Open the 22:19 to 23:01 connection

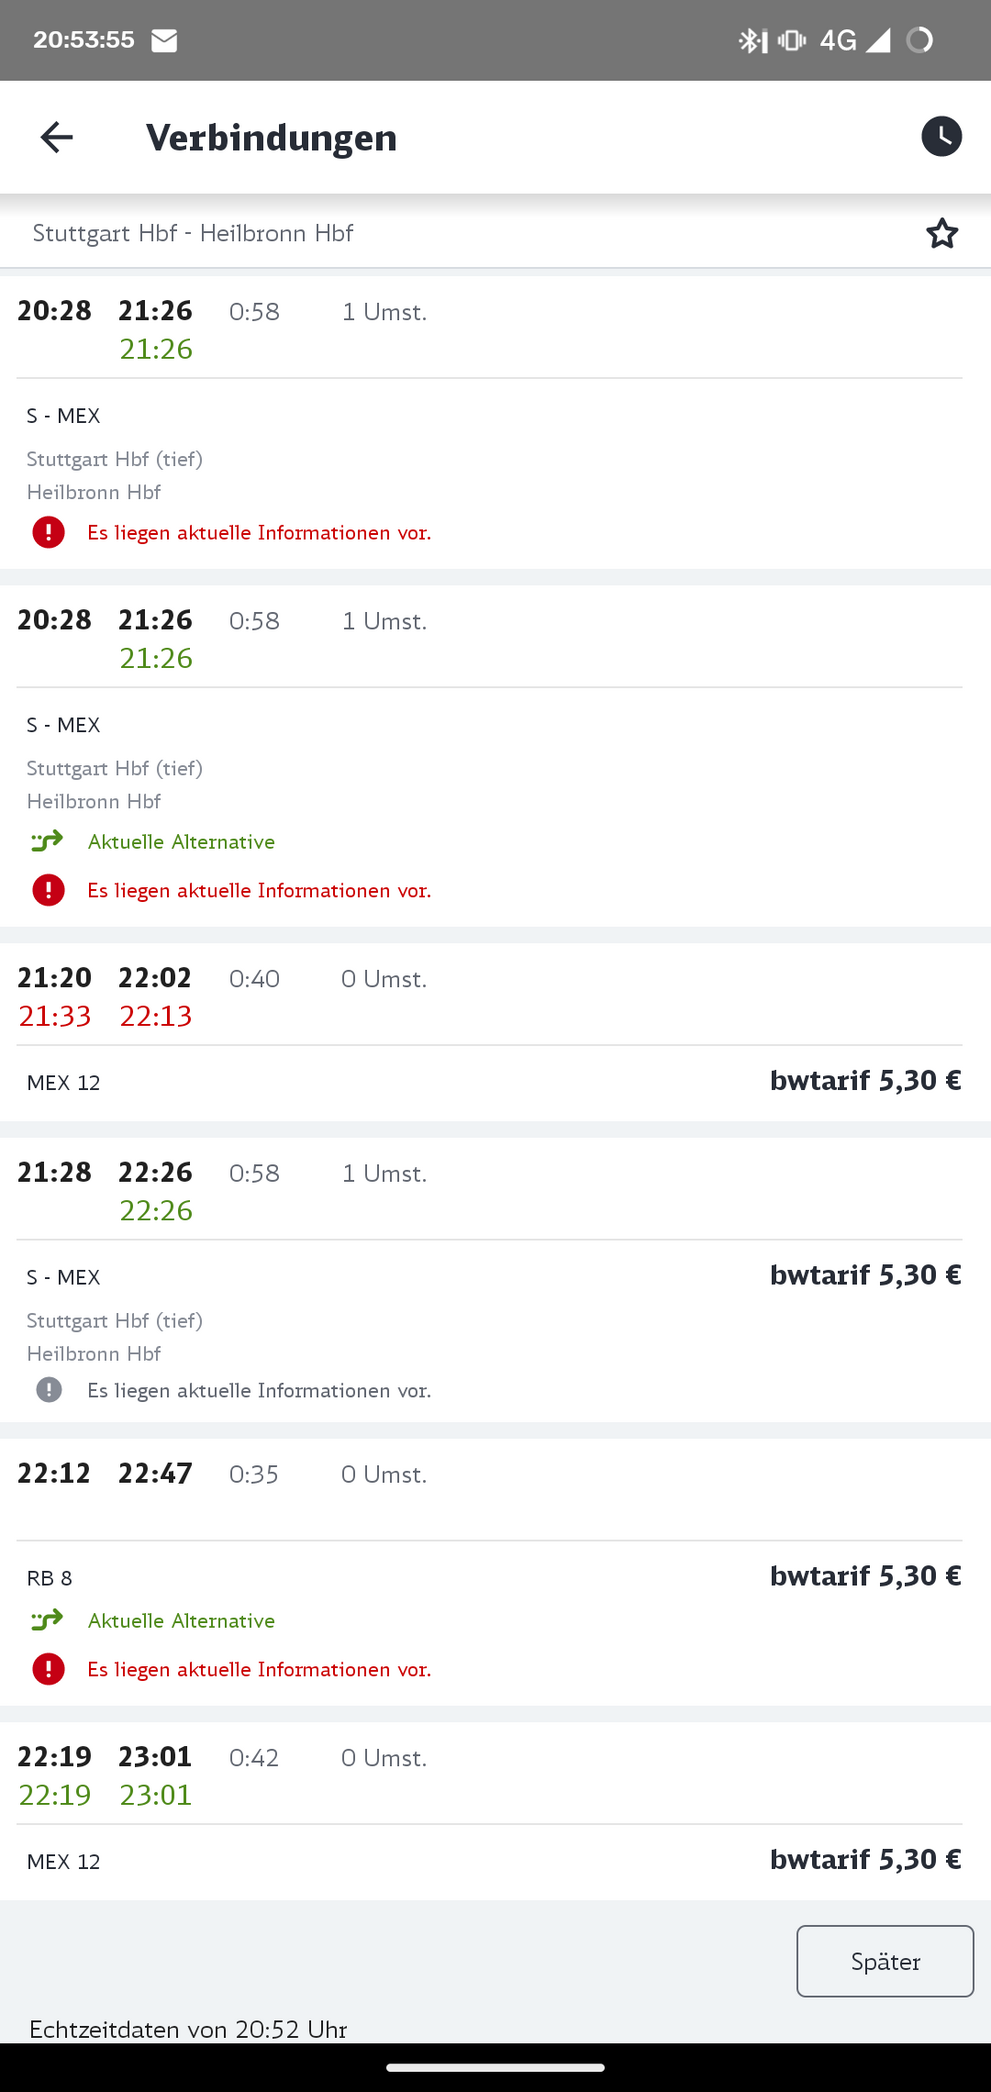click(x=495, y=1811)
